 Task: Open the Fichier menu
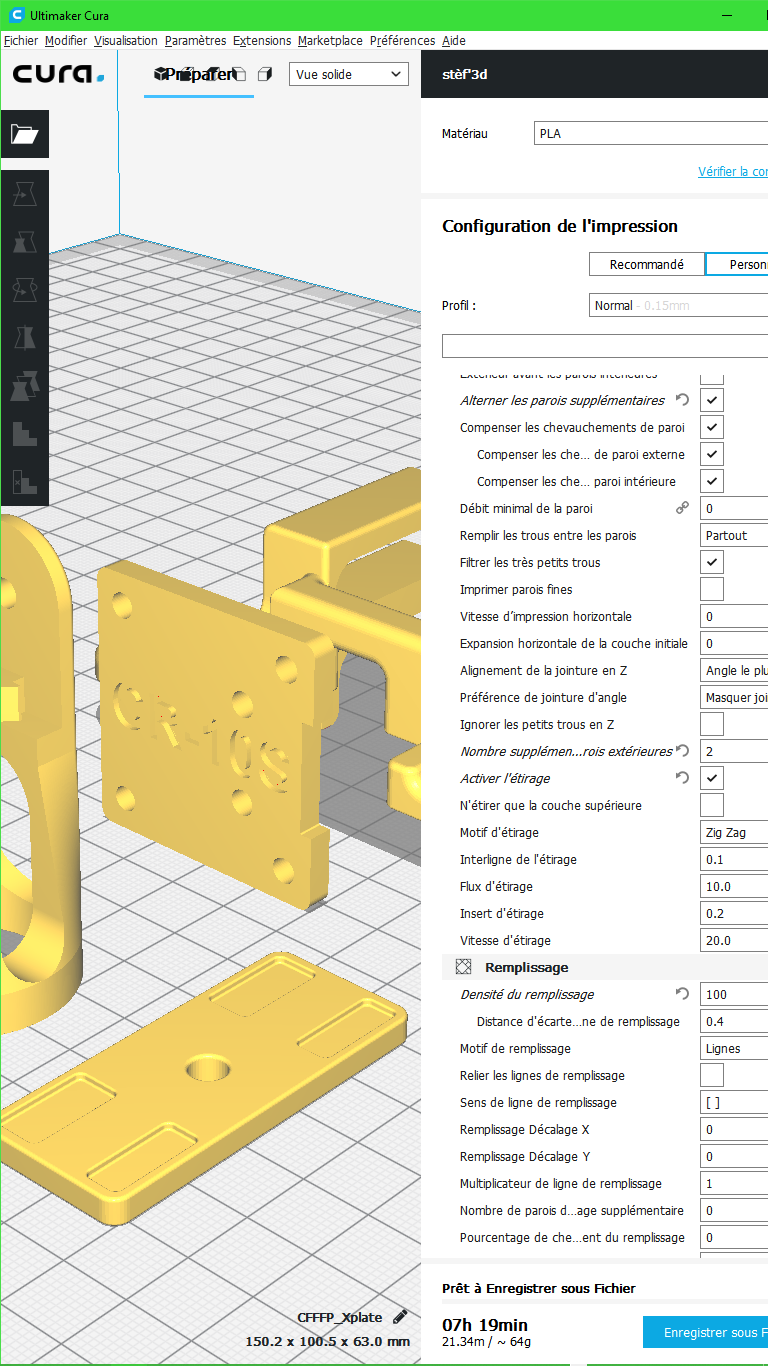[x=21, y=41]
